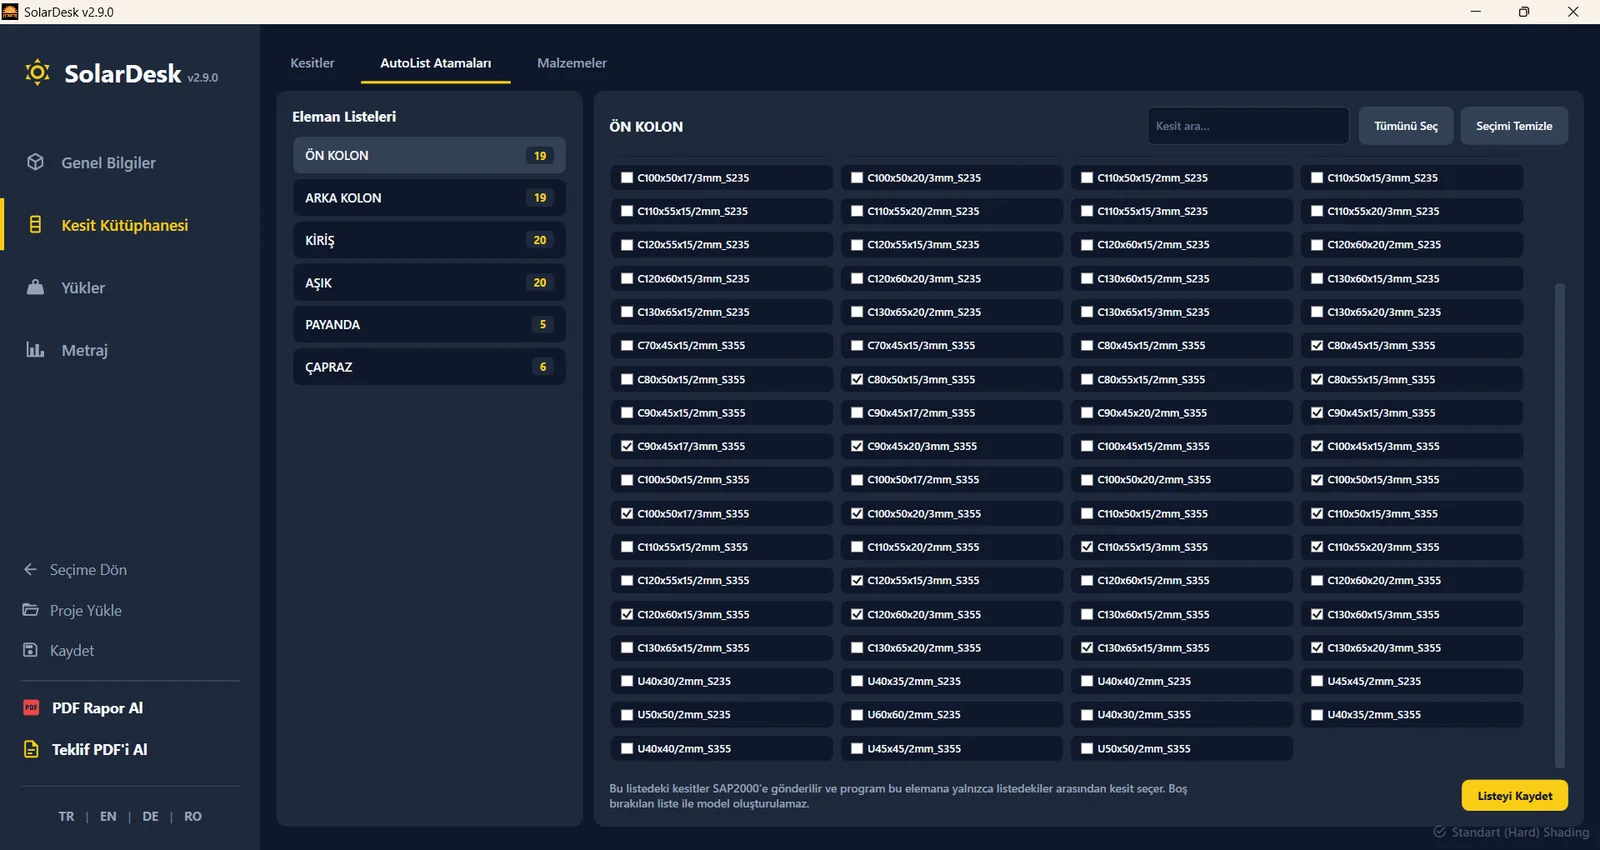Click PDF Rapor Al
Image resolution: width=1600 pixels, height=850 pixels.
[97, 707]
